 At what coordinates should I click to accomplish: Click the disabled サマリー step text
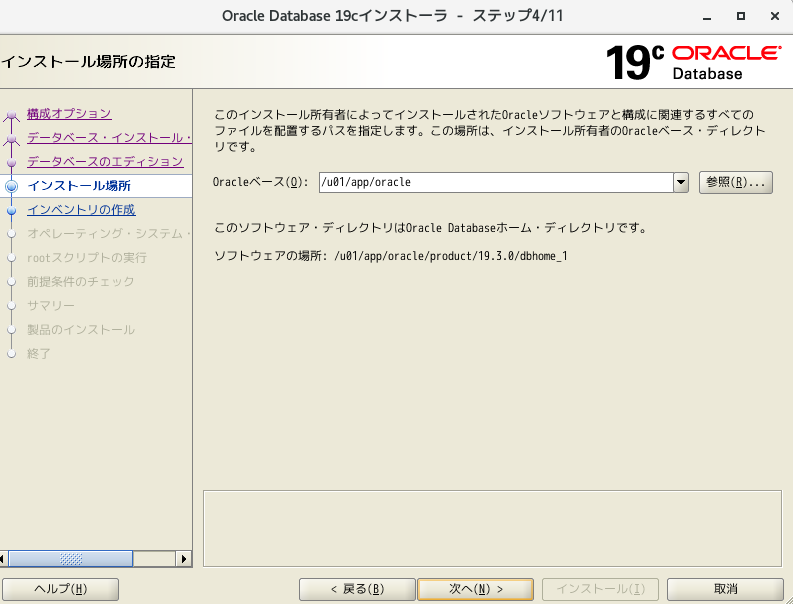pyautogui.click(x=51, y=306)
